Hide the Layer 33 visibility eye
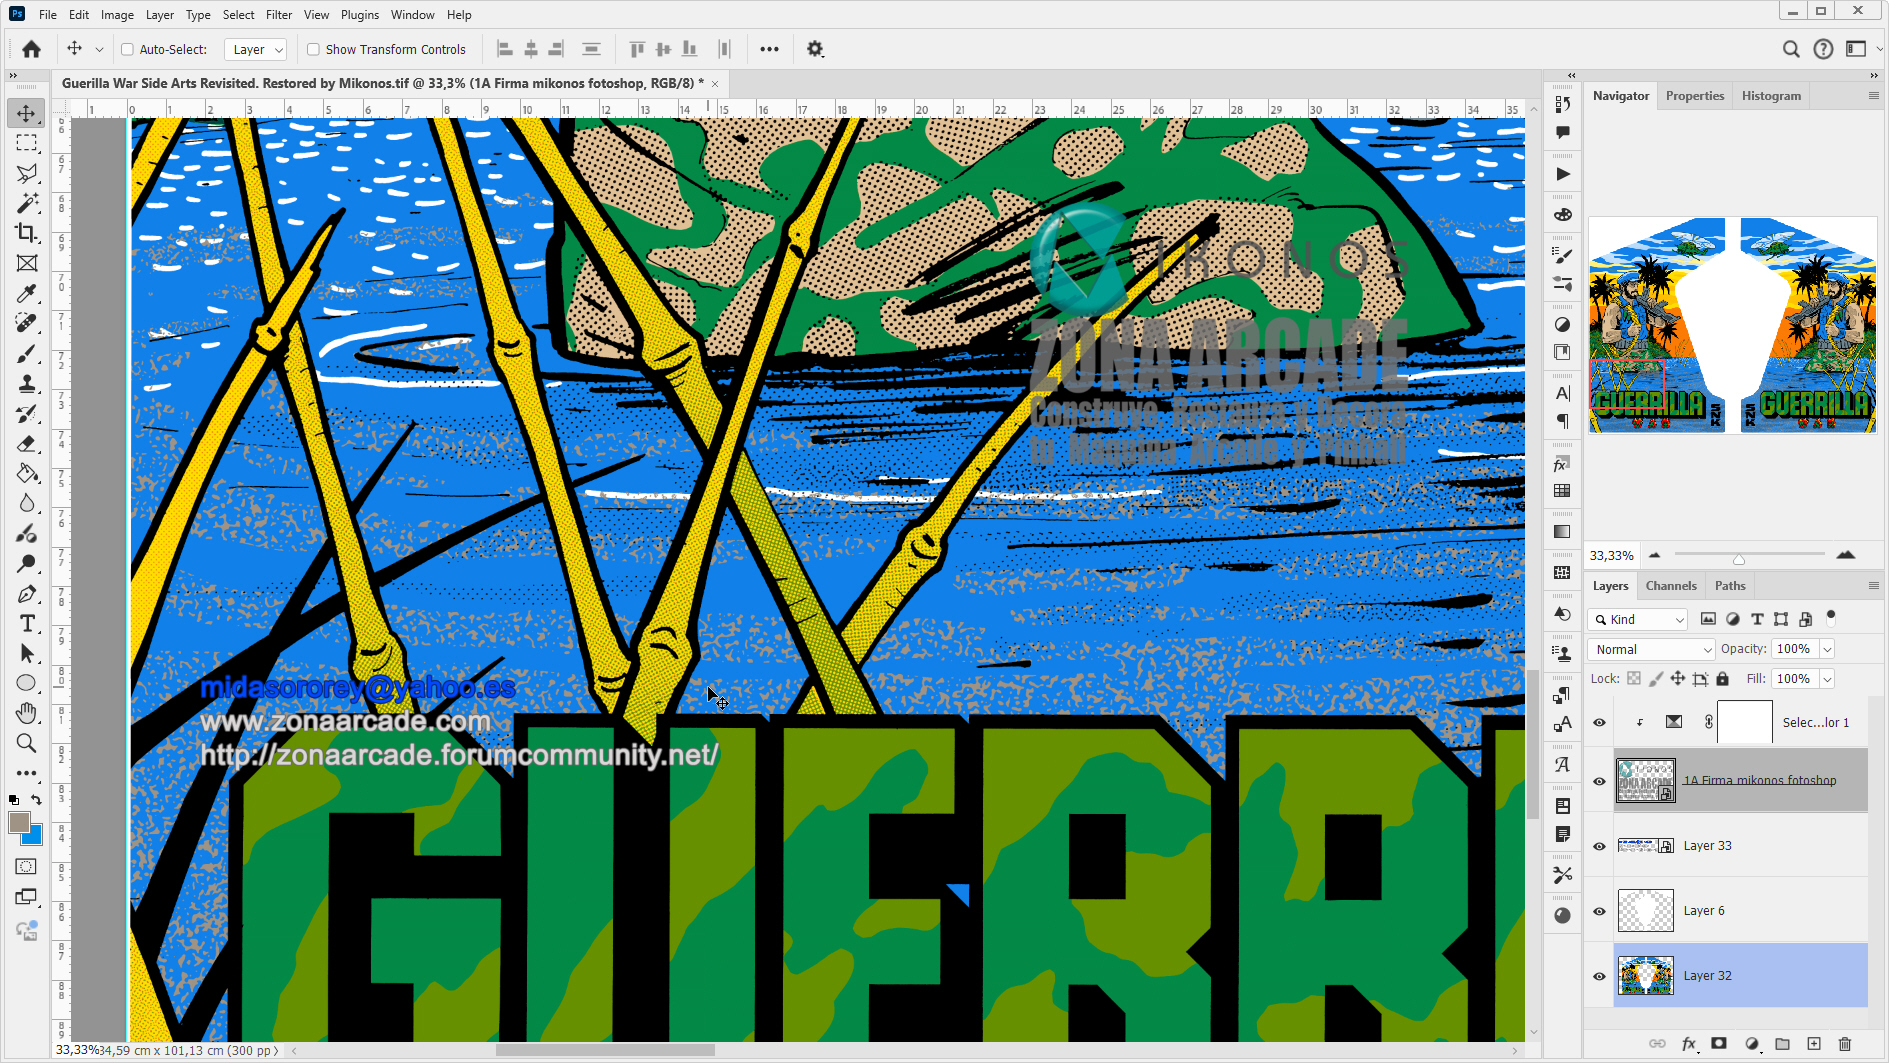 click(x=1599, y=846)
